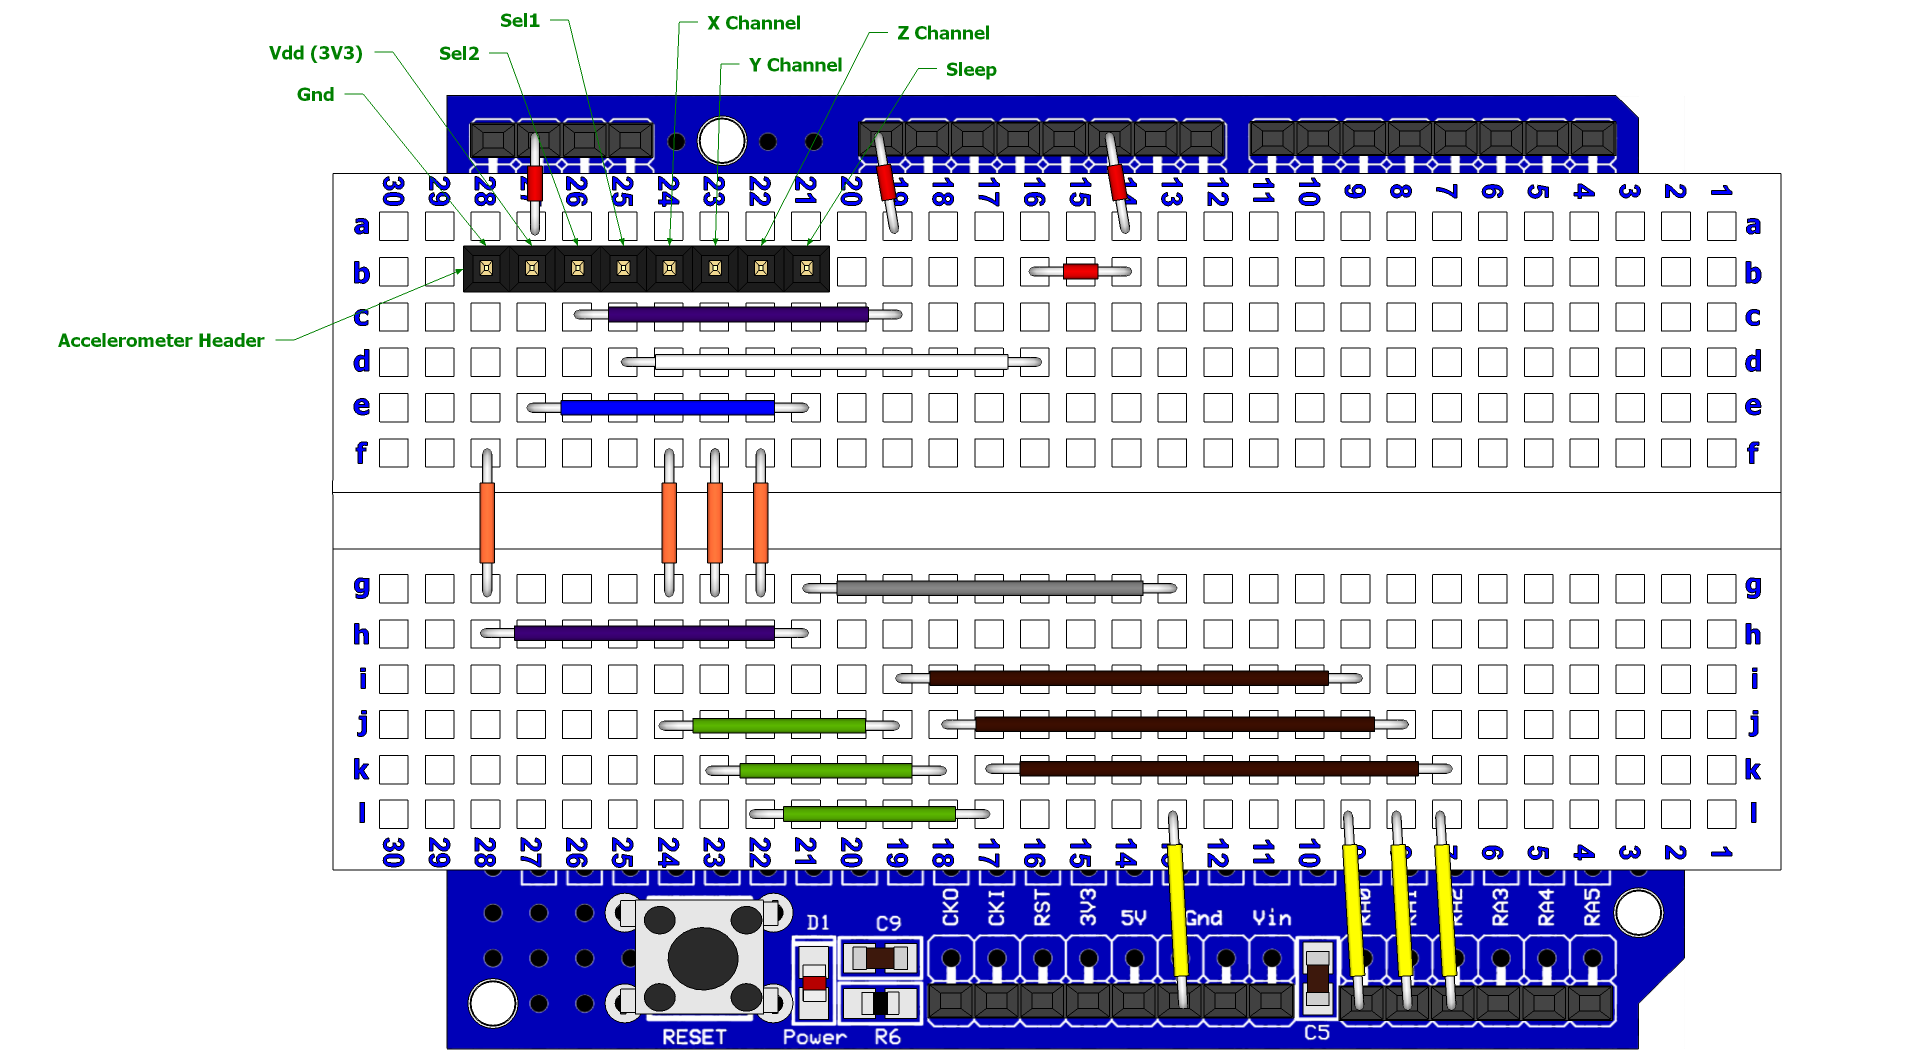Click the orange jumper at column 28
The image size is (1916, 1062).
pos(487,523)
